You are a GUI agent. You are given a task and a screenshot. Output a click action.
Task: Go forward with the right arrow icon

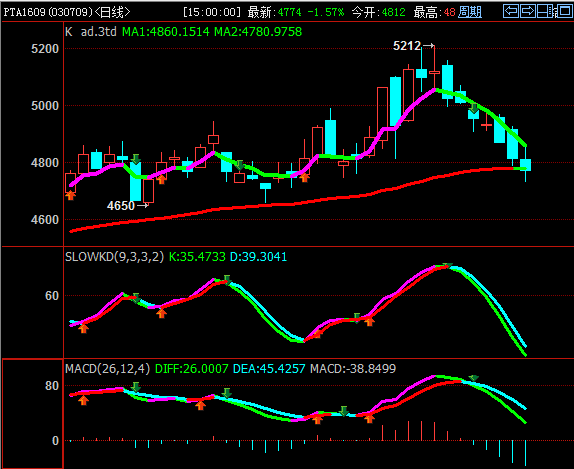pyautogui.click(x=528, y=11)
